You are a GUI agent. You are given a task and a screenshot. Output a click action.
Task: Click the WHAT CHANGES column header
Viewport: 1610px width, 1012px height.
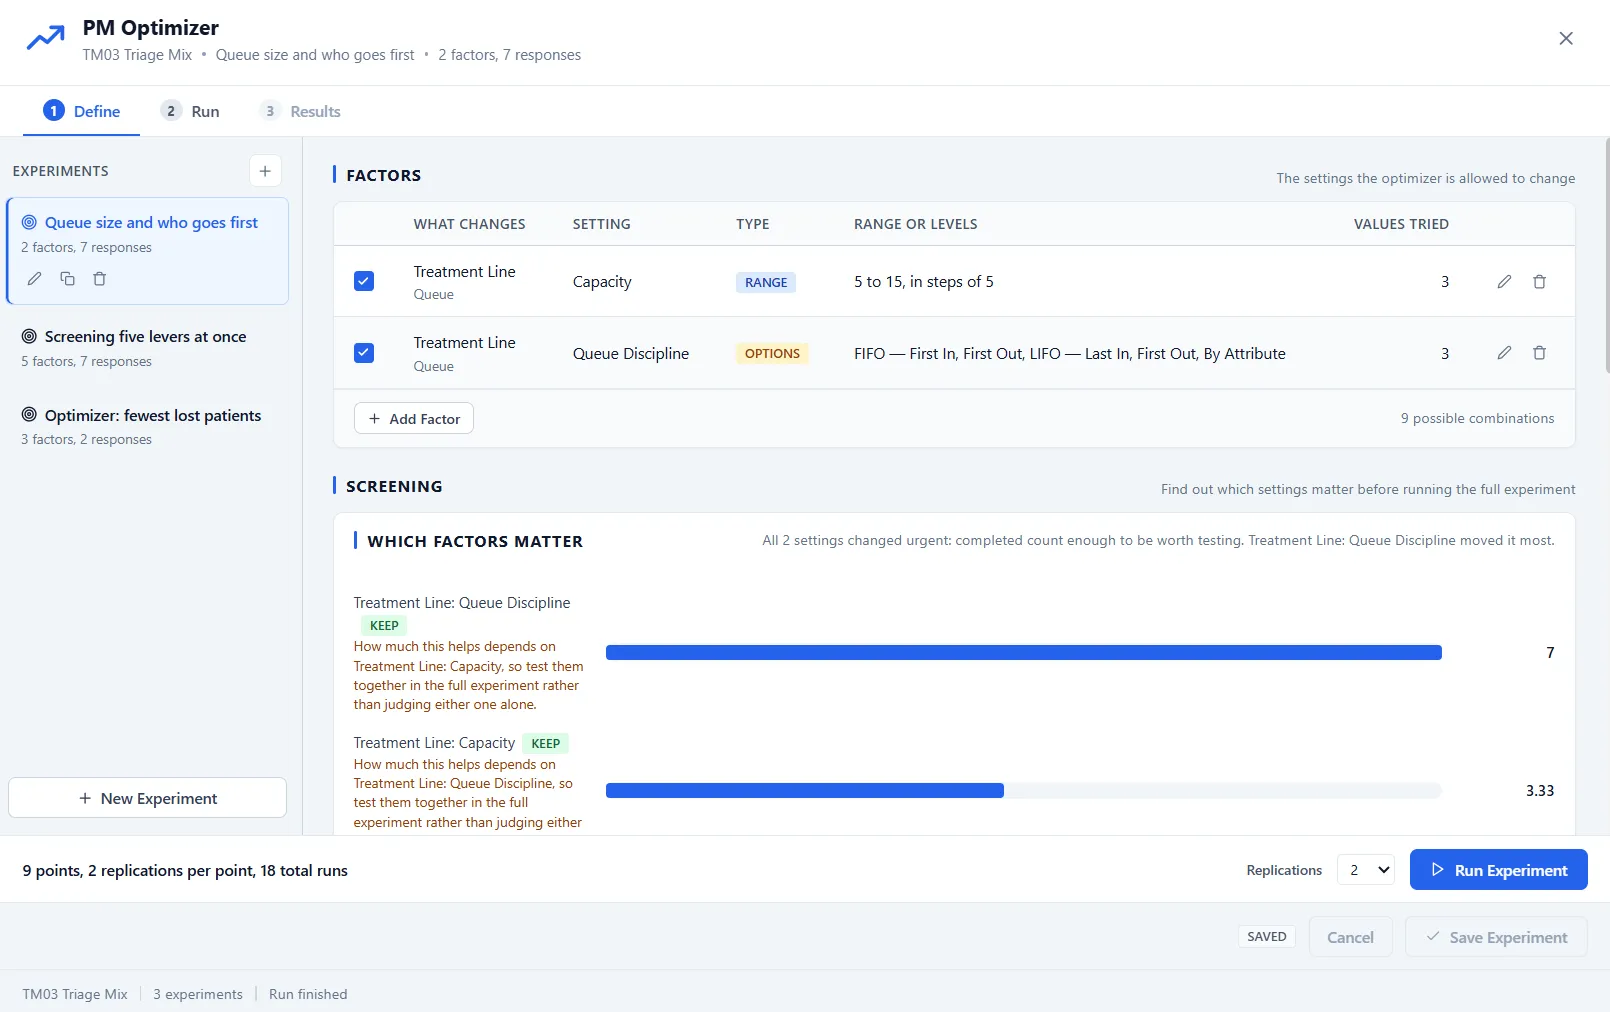(x=469, y=224)
